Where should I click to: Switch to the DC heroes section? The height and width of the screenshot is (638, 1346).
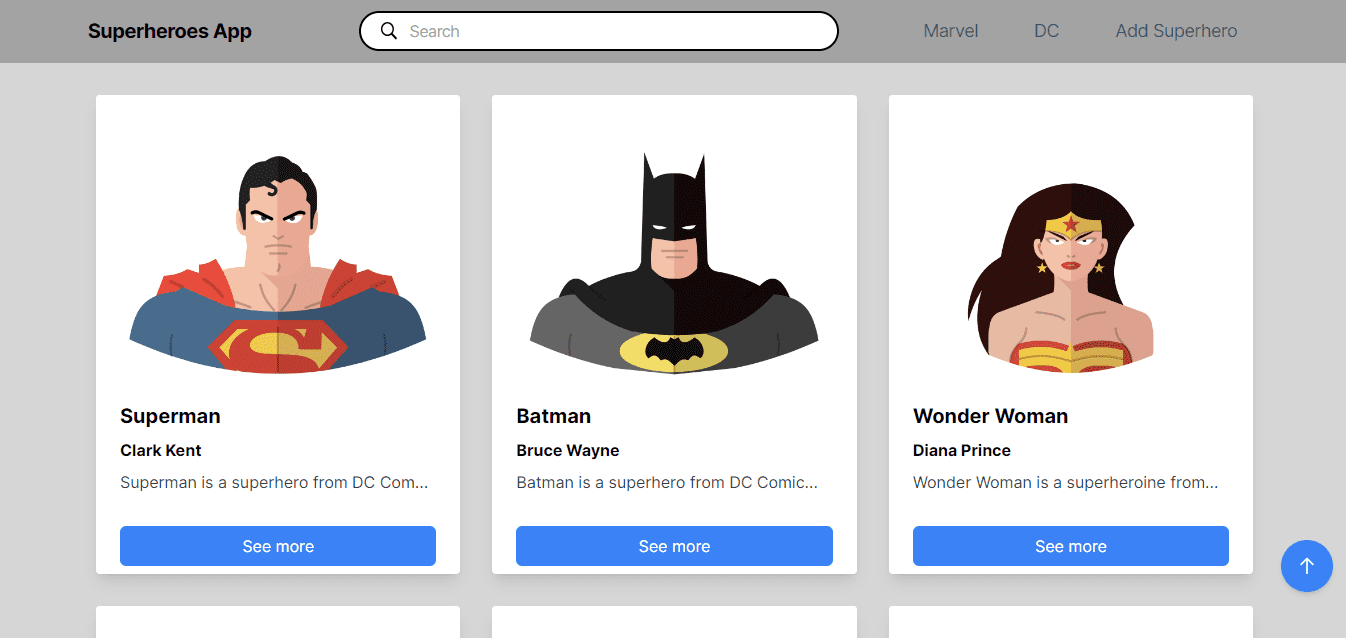(1046, 31)
